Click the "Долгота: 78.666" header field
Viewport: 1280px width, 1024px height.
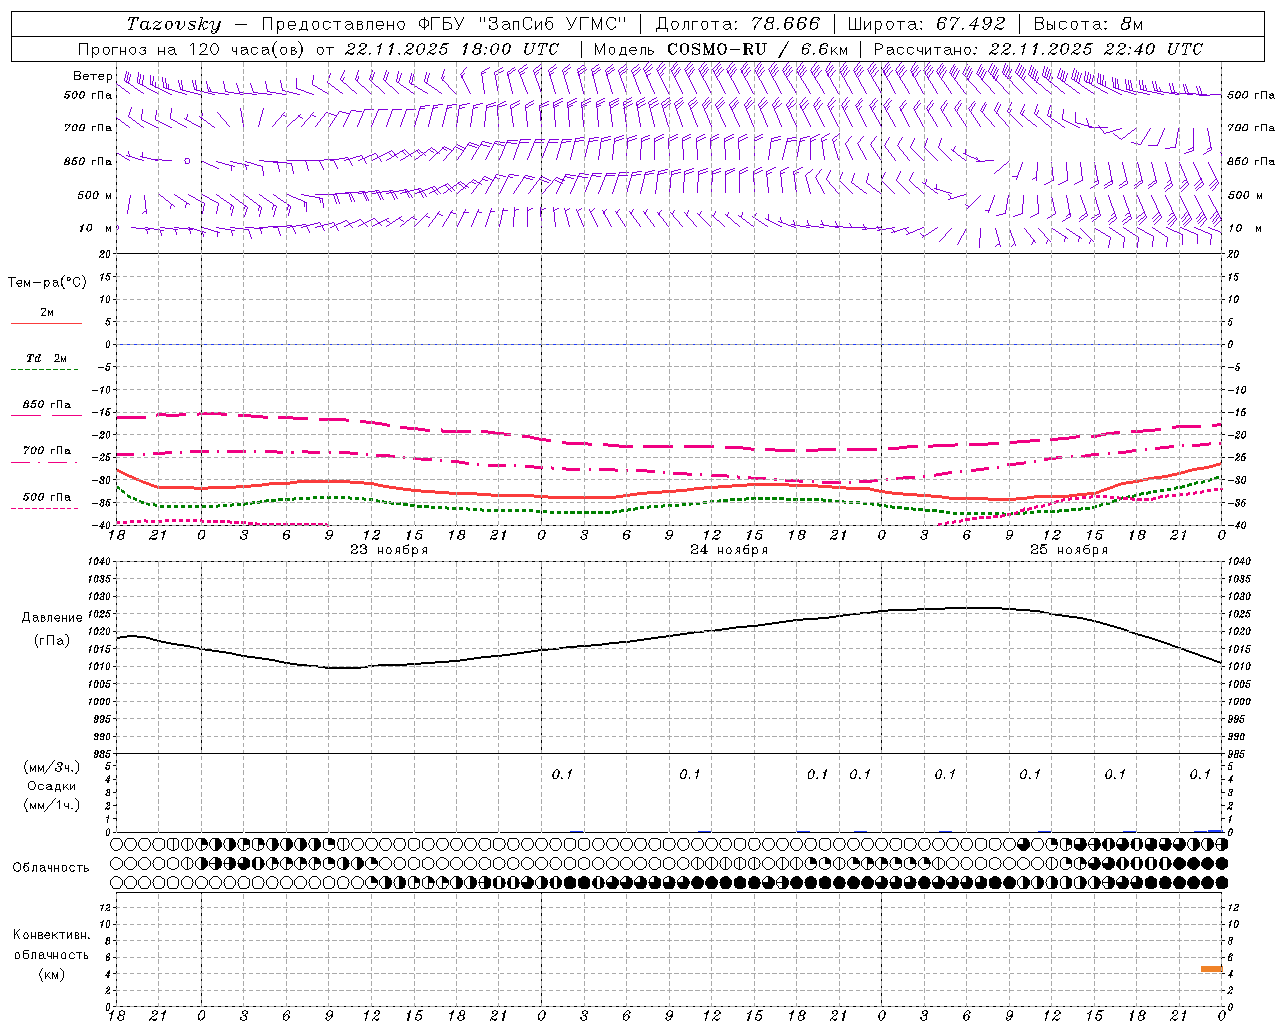tap(737, 24)
